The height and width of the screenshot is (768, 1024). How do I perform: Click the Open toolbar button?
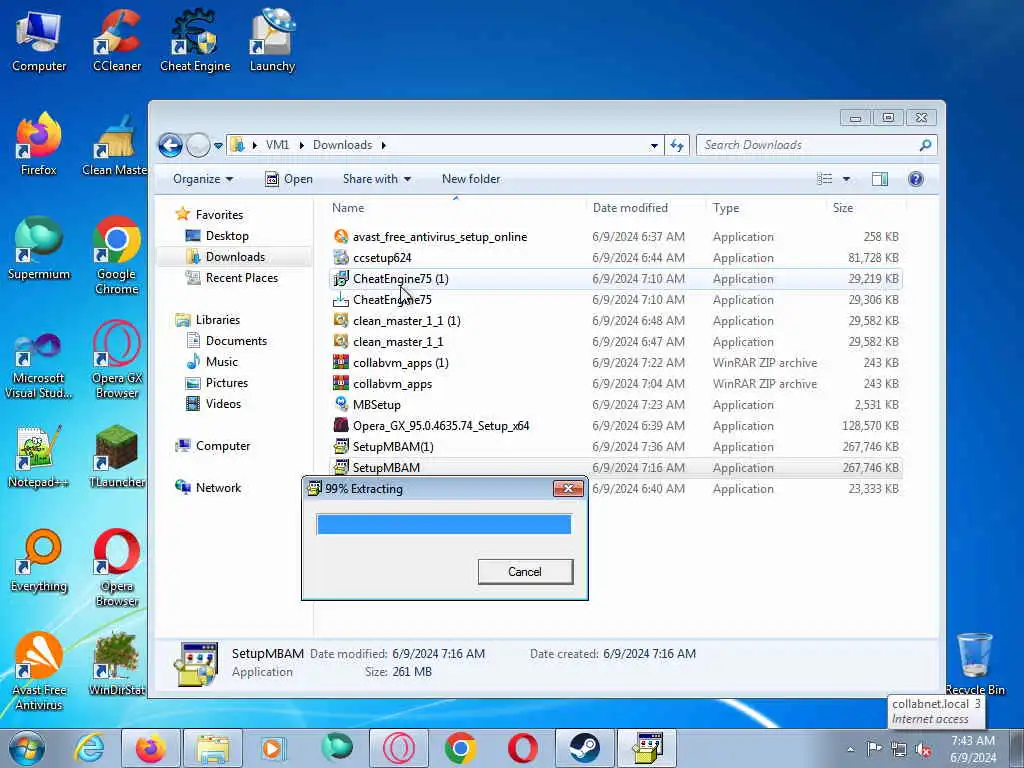pyautogui.click(x=289, y=179)
